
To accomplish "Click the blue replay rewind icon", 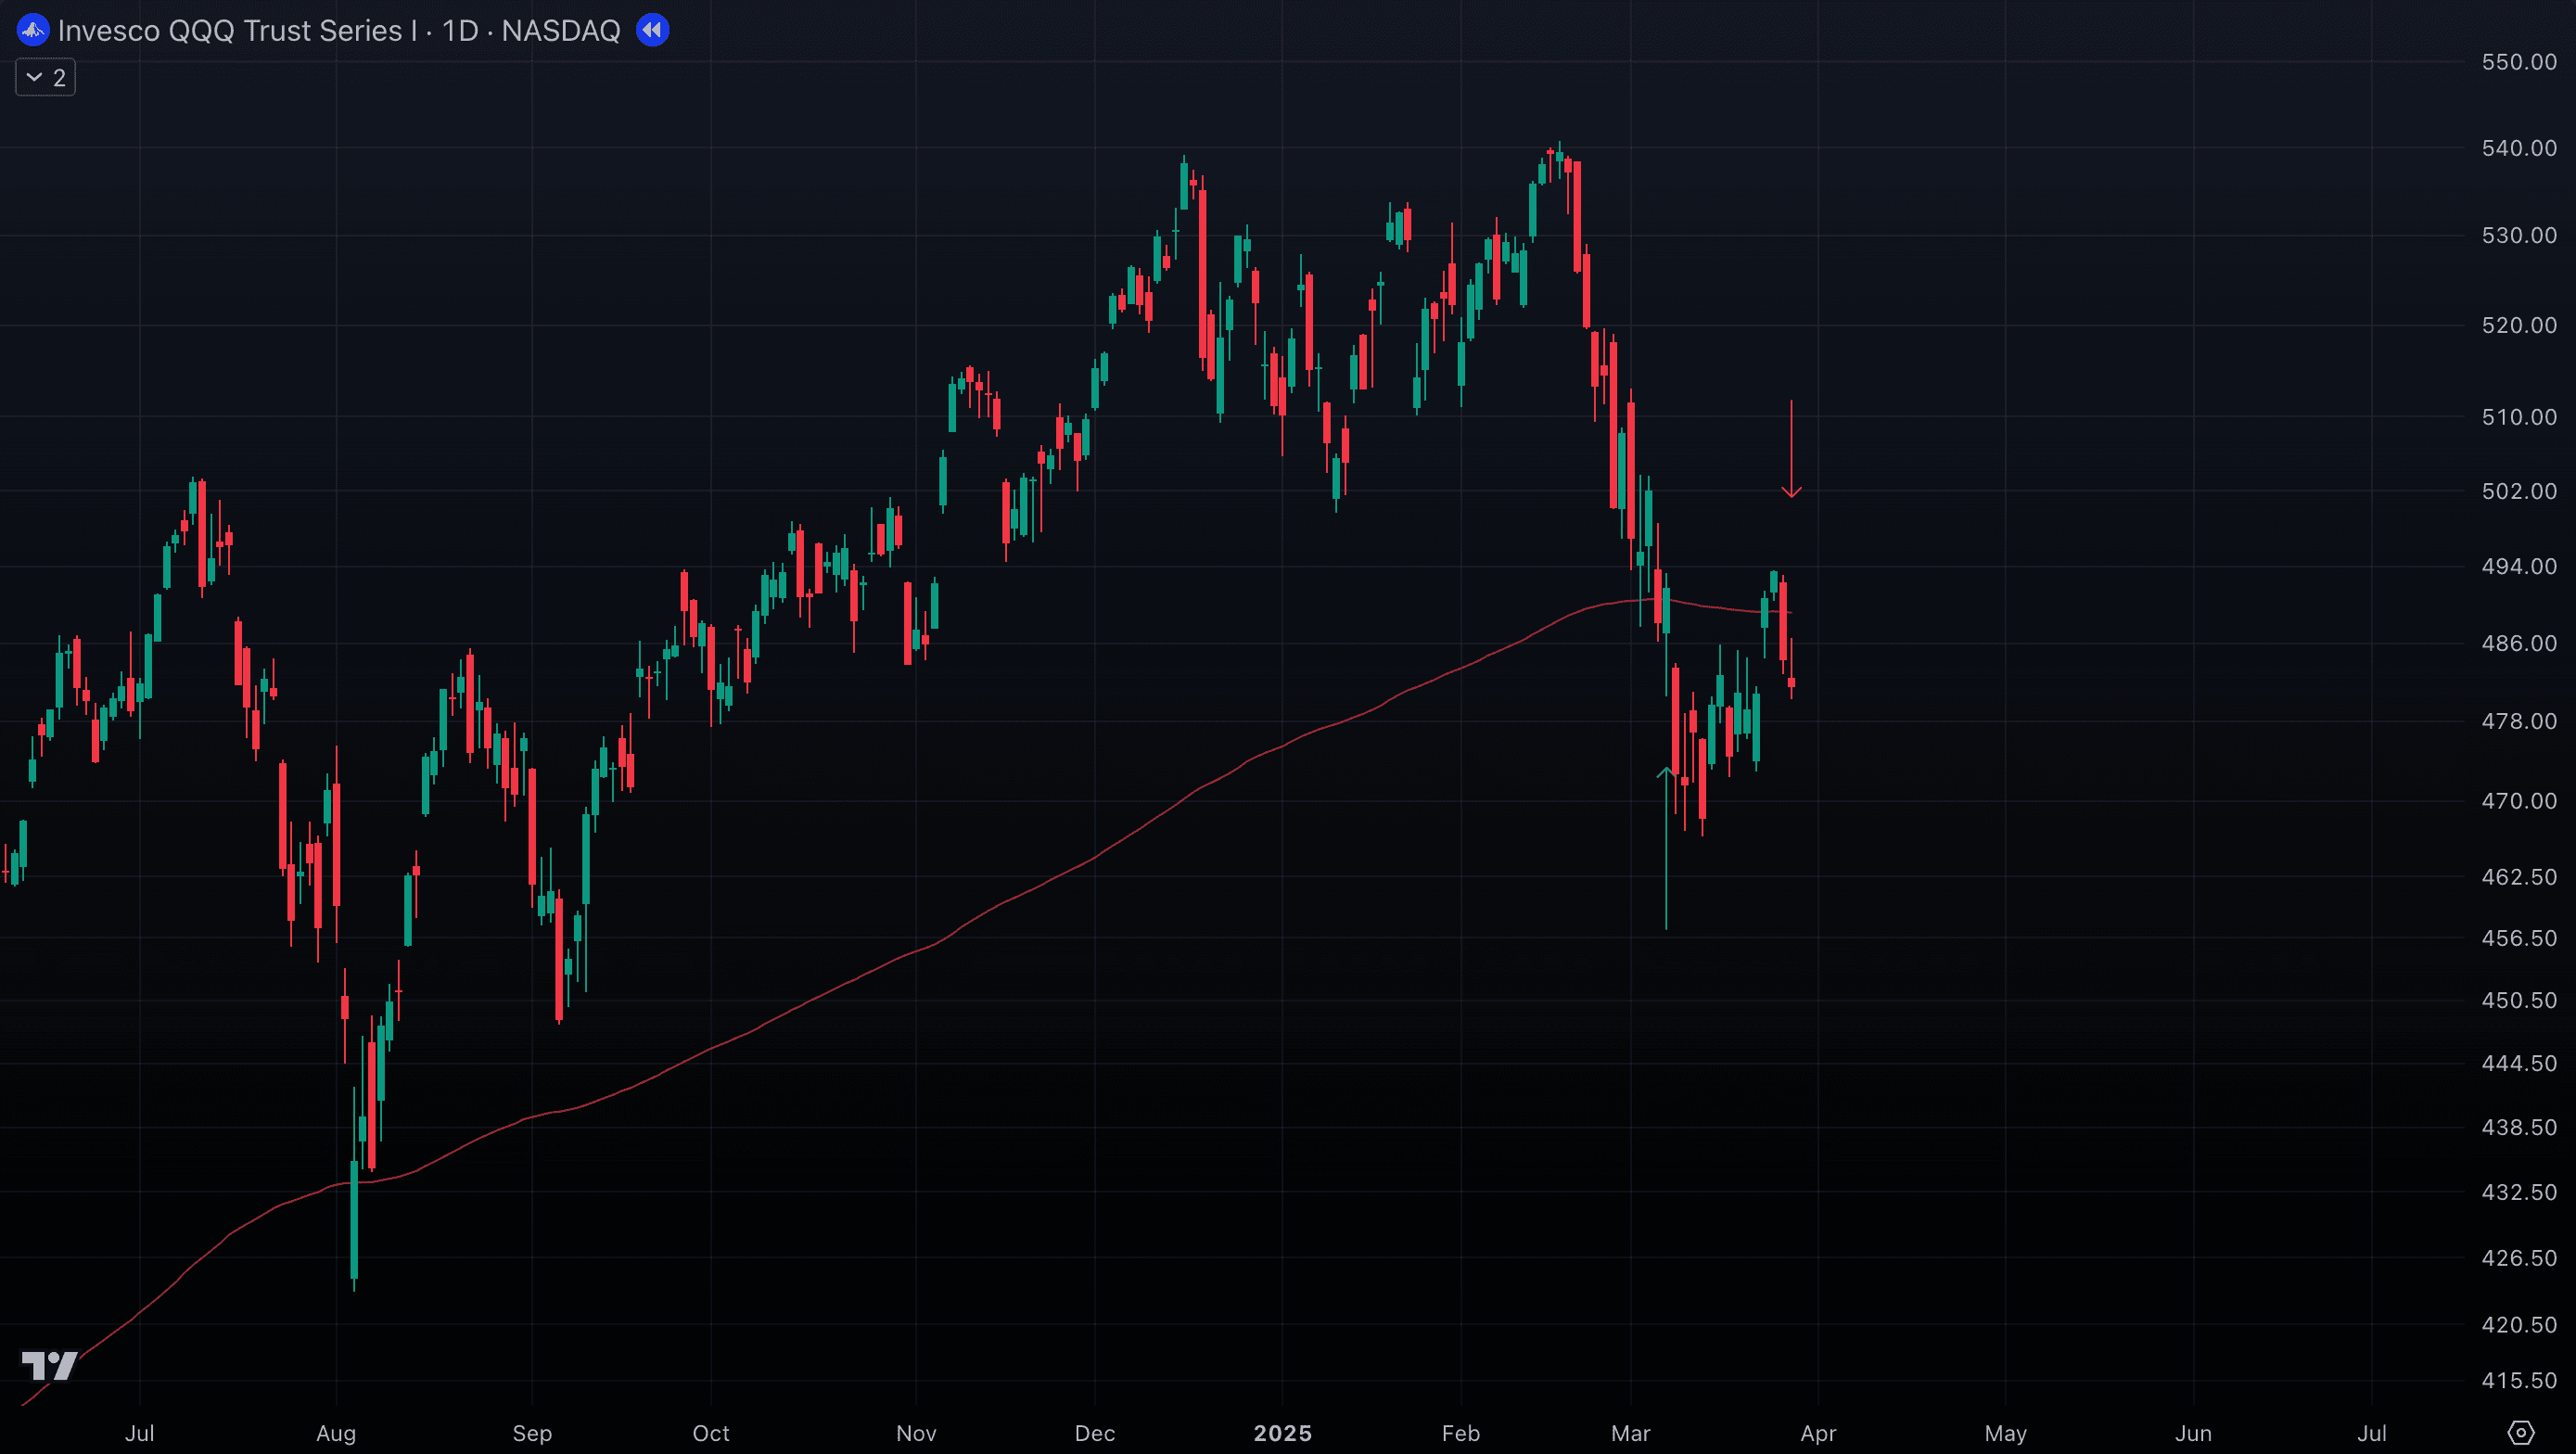I will click(652, 30).
